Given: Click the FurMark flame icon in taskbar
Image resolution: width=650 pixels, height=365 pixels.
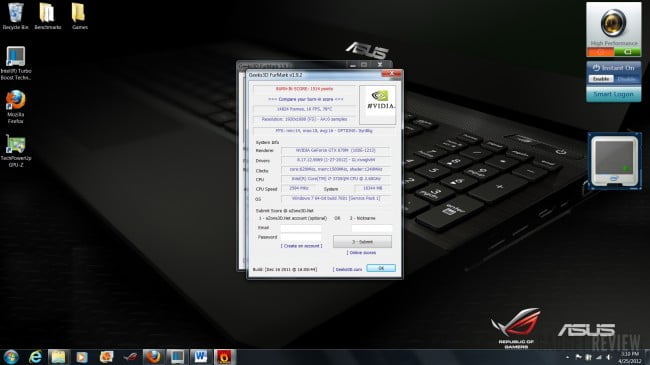Looking at the screenshot, I should pyautogui.click(x=224, y=357).
